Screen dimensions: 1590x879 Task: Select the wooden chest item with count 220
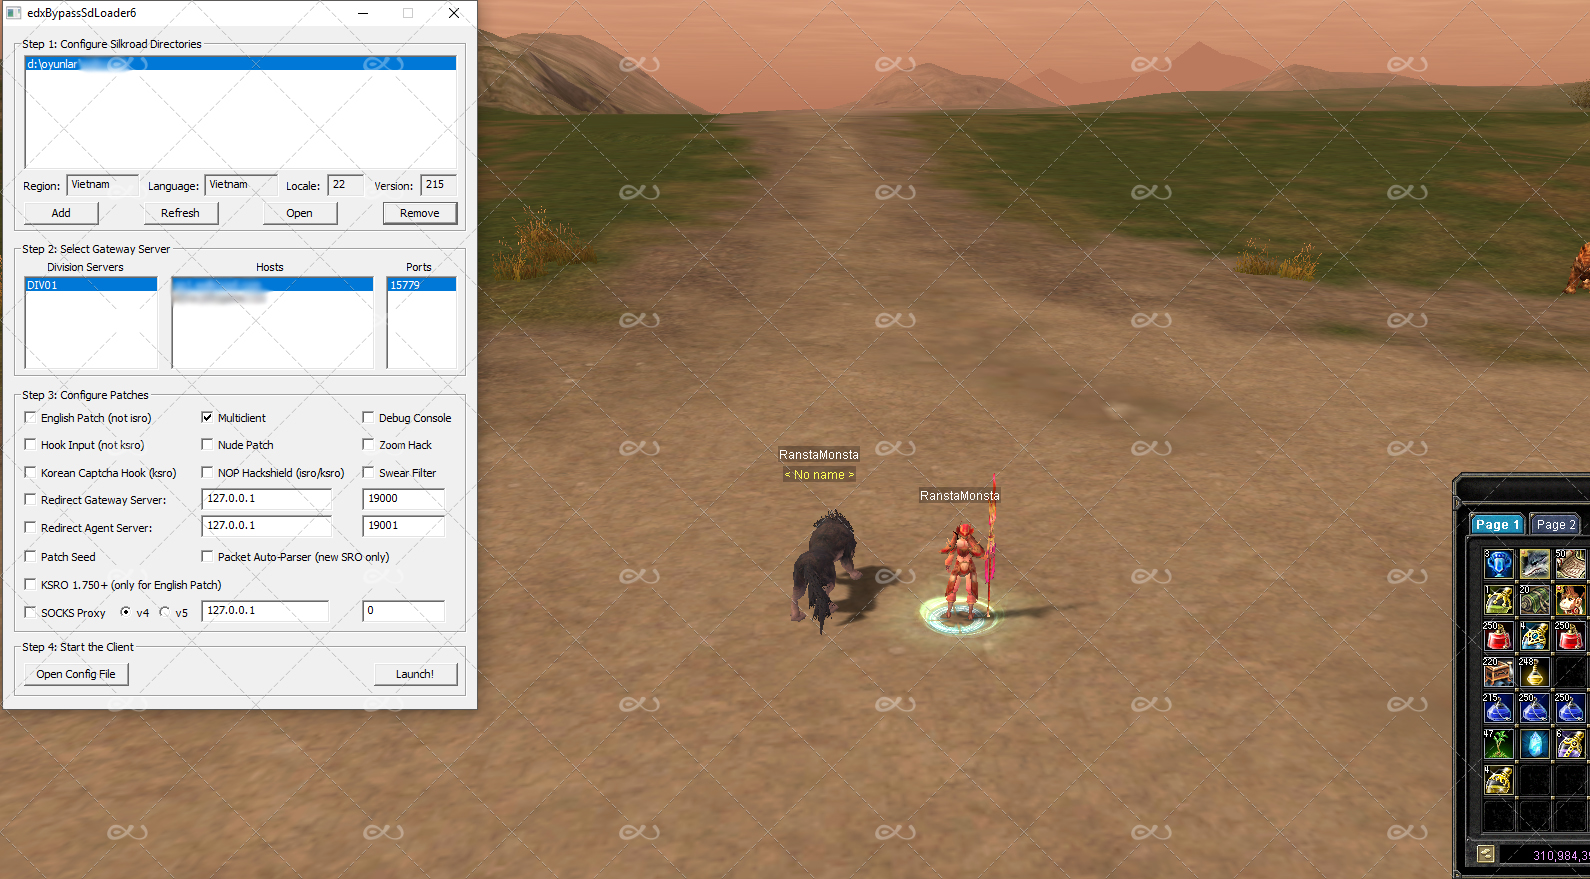pos(1498,672)
